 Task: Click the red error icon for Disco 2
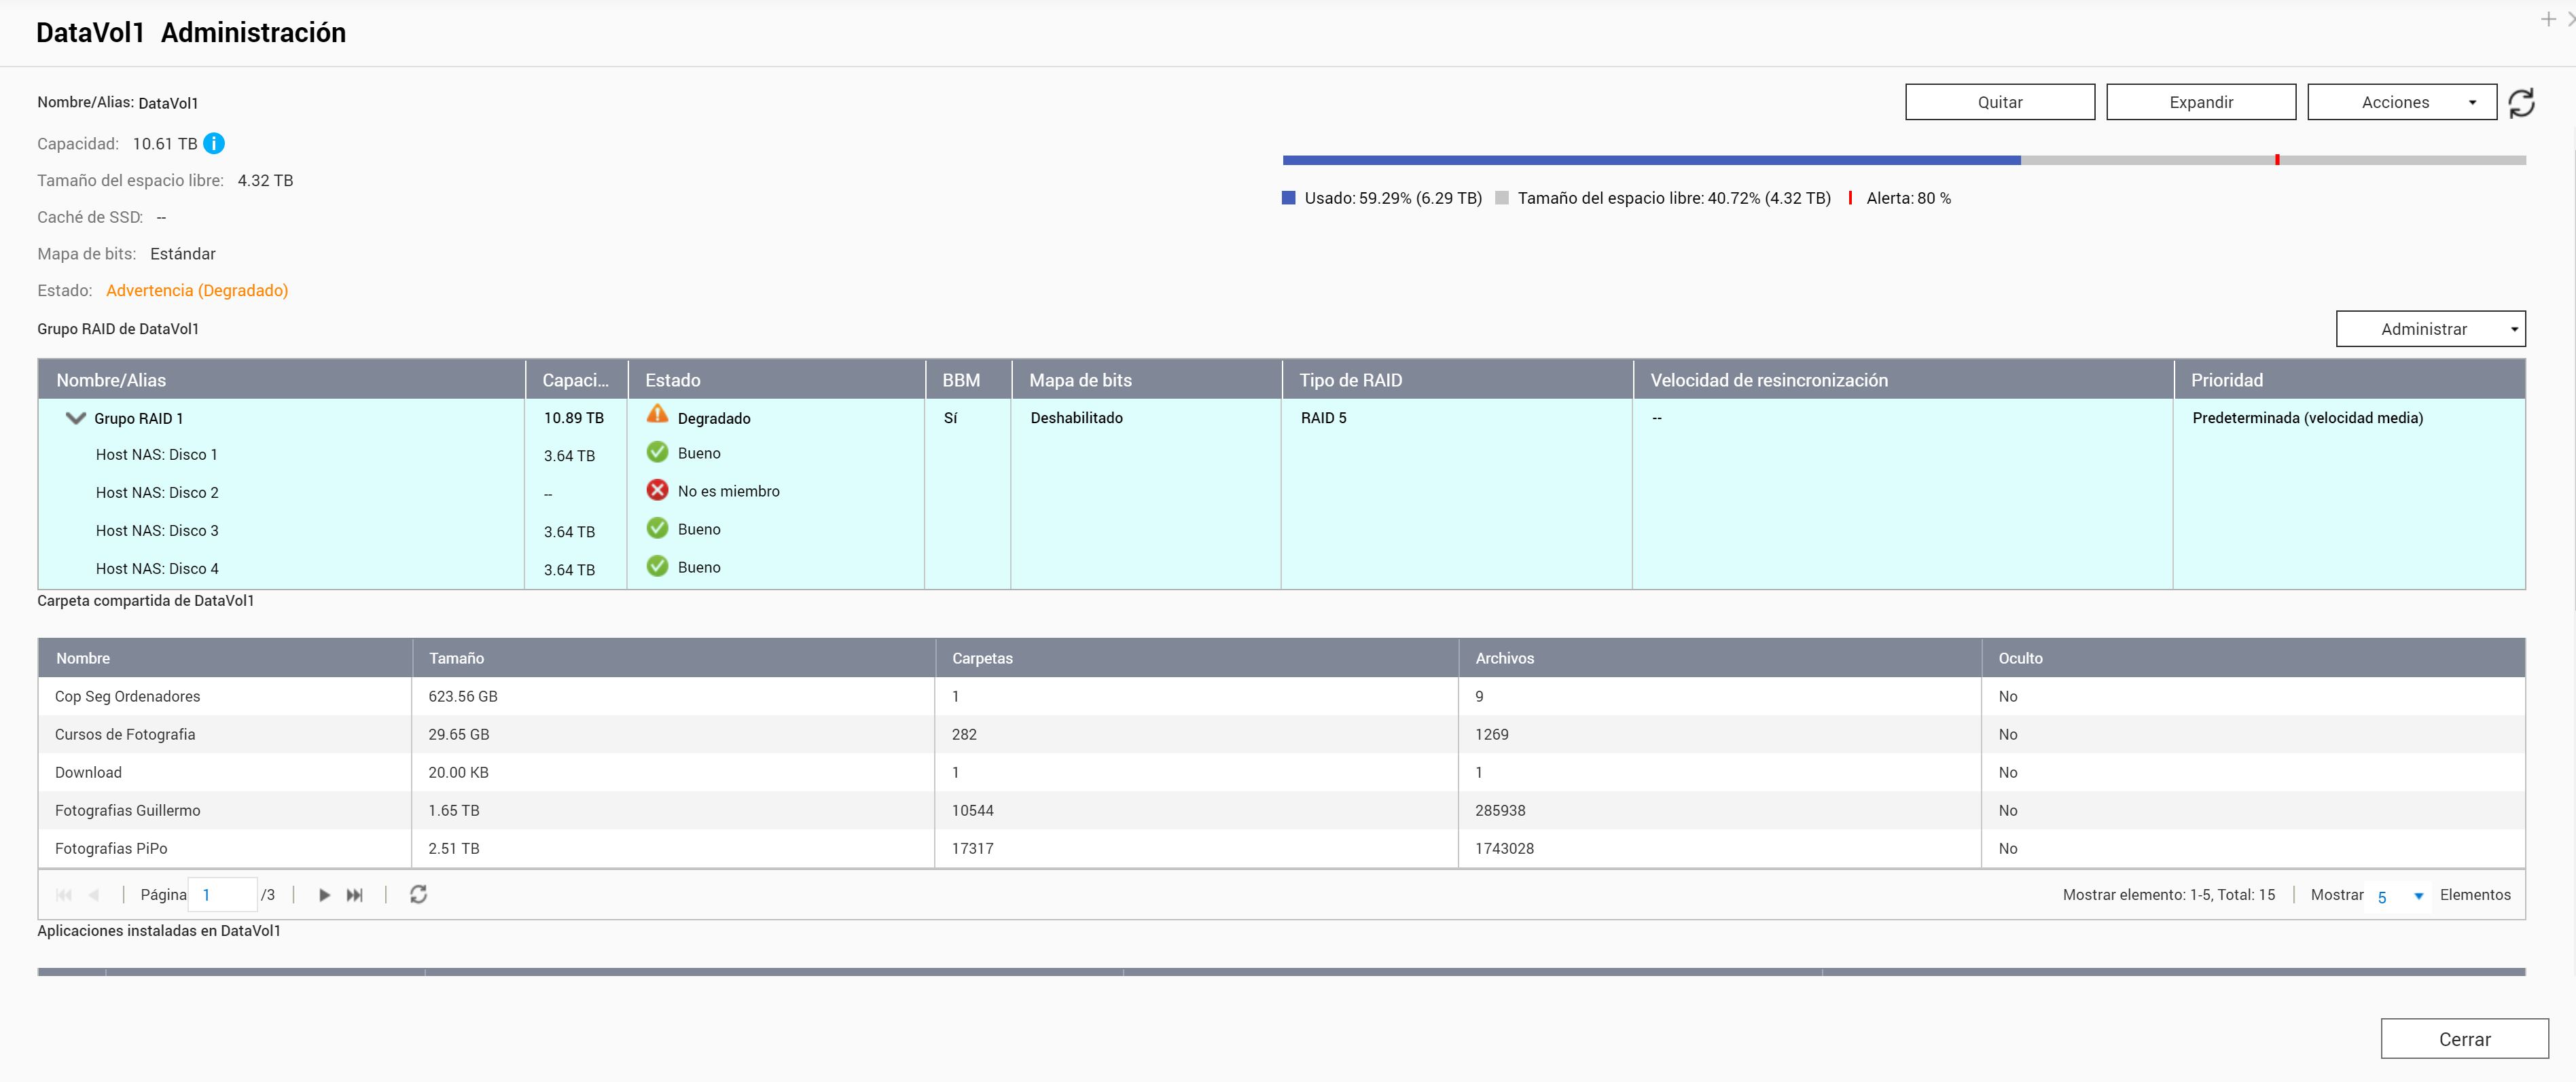pos(657,490)
